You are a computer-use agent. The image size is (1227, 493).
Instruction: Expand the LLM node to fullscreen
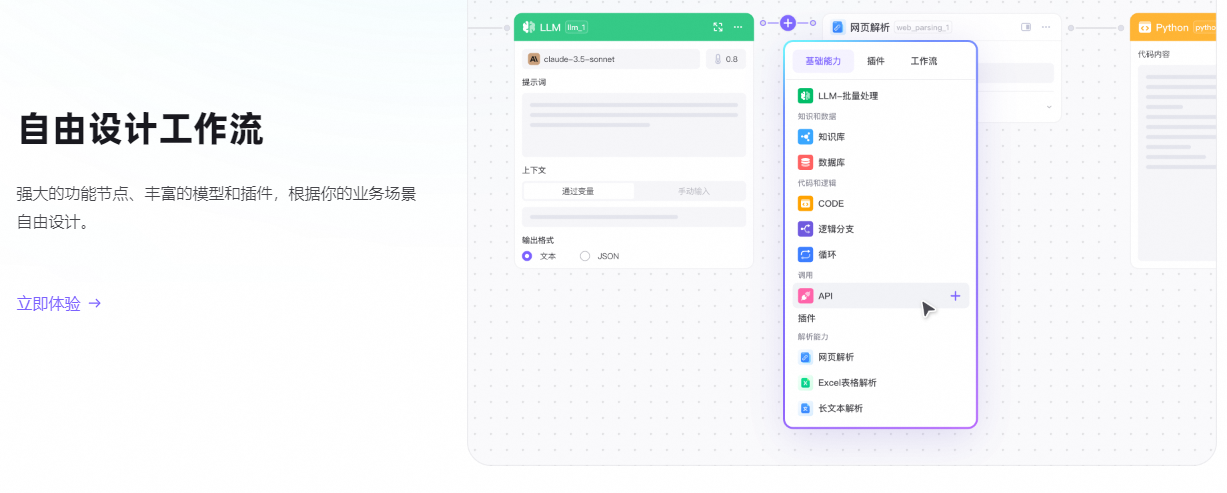click(x=717, y=27)
